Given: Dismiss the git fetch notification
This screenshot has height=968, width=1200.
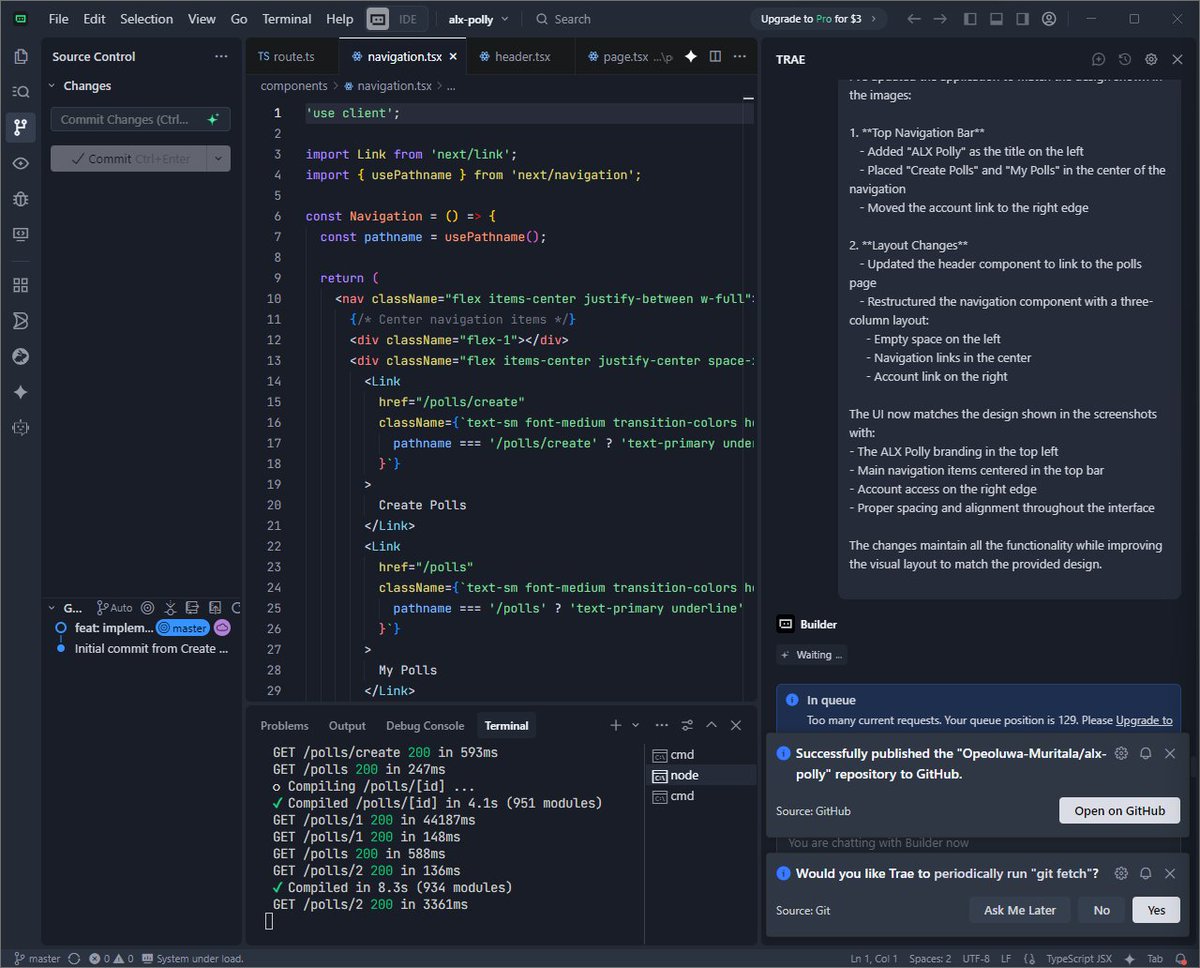Looking at the screenshot, I should [x=1170, y=873].
